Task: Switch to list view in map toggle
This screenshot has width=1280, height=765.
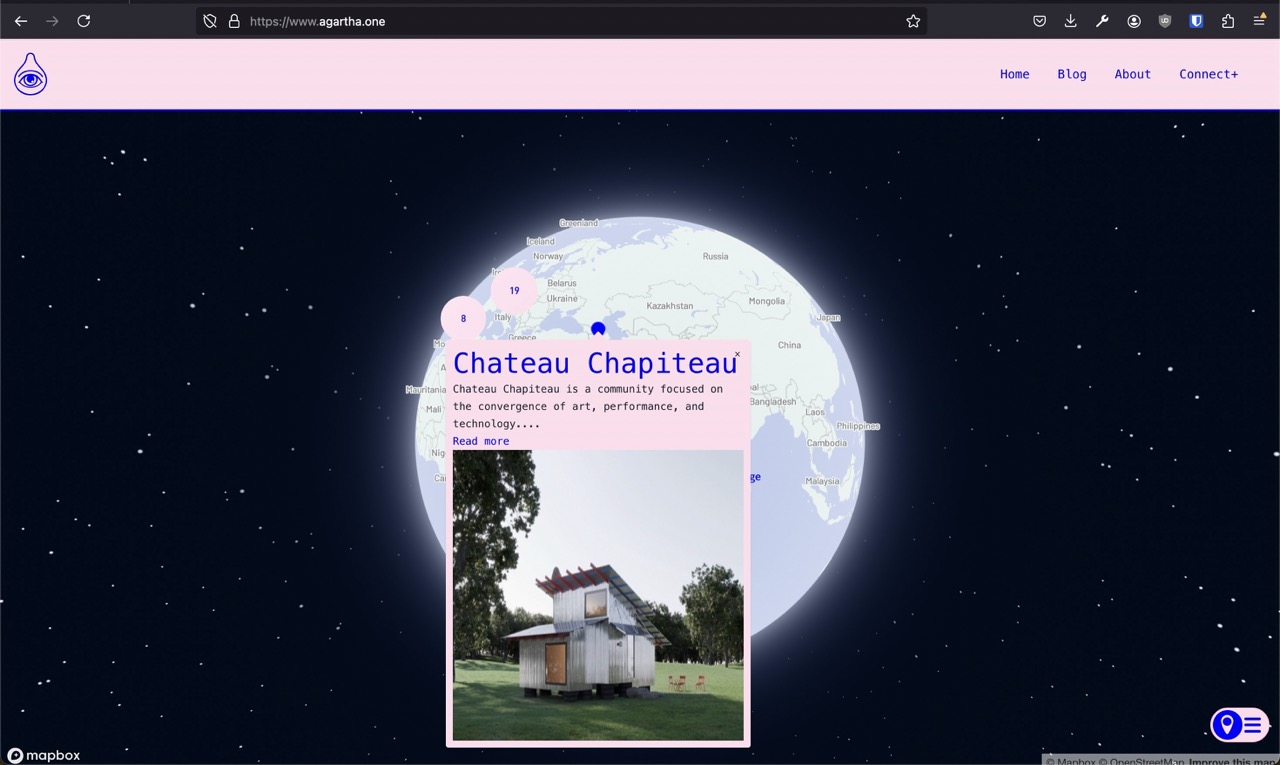Action: click(x=1253, y=725)
